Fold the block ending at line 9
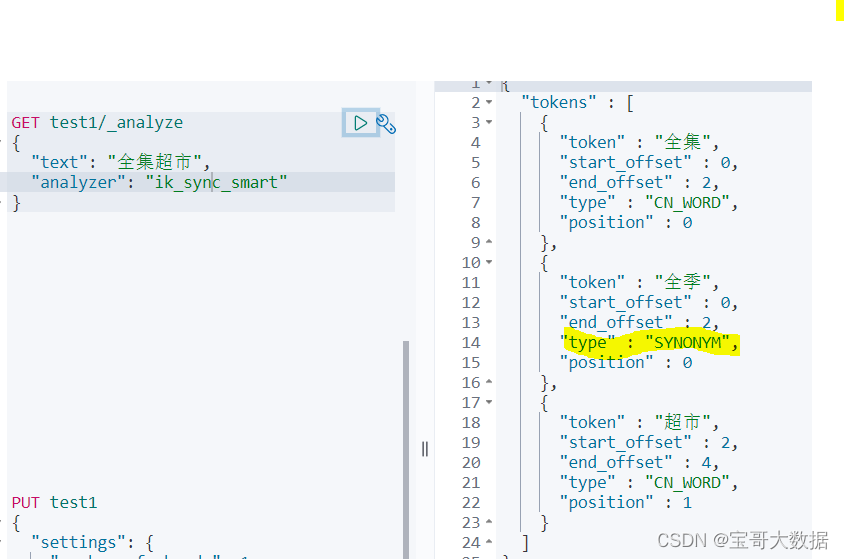Screen dimensions: 844x559 pyautogui.click(x=489, y=242)
